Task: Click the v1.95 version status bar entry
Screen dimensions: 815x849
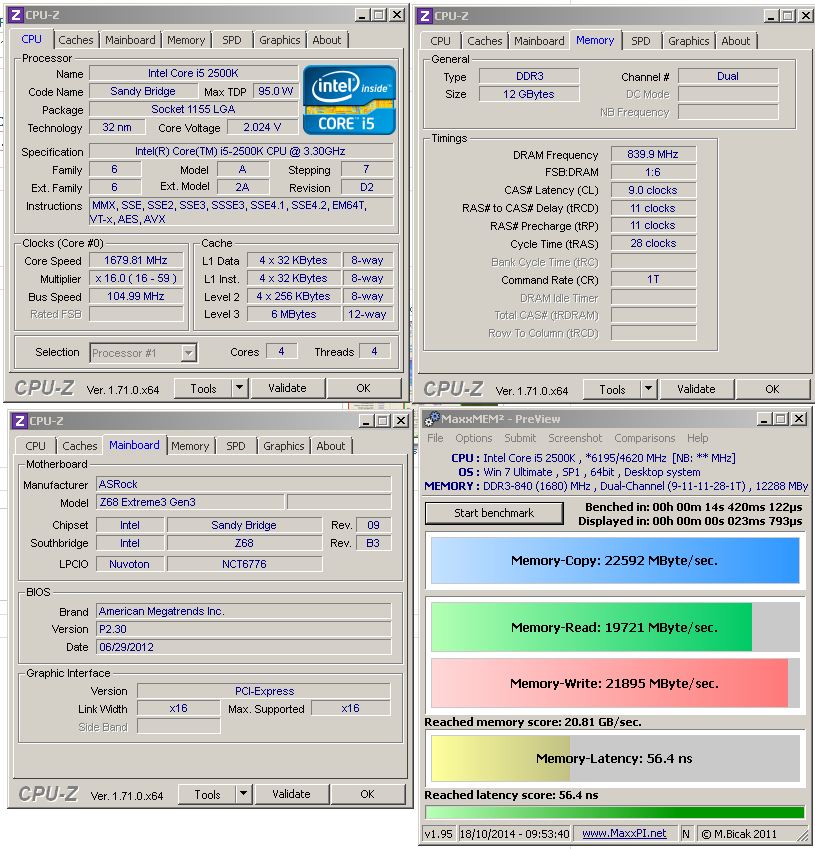Action: pos(438,834)
